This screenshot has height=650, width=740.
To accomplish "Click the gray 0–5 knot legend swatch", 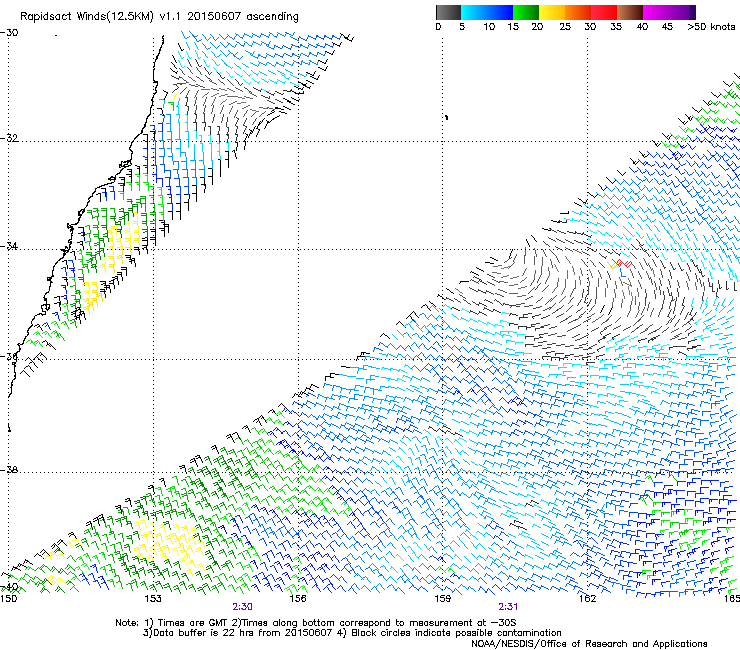I will (448, 12).
